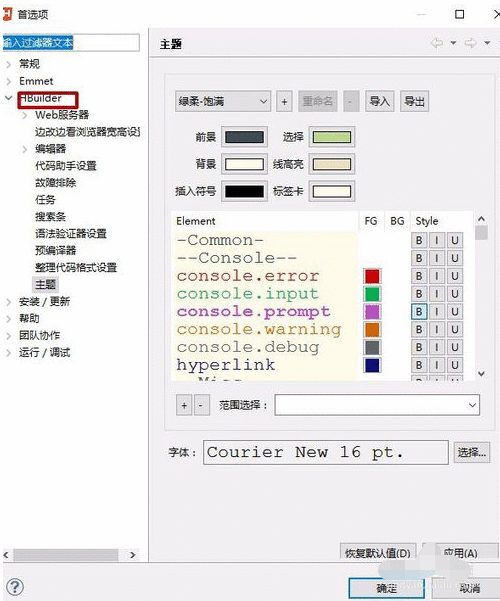Select 语法验证器设置 in tree
Screen dimensions: 500x601
point(71,234)
